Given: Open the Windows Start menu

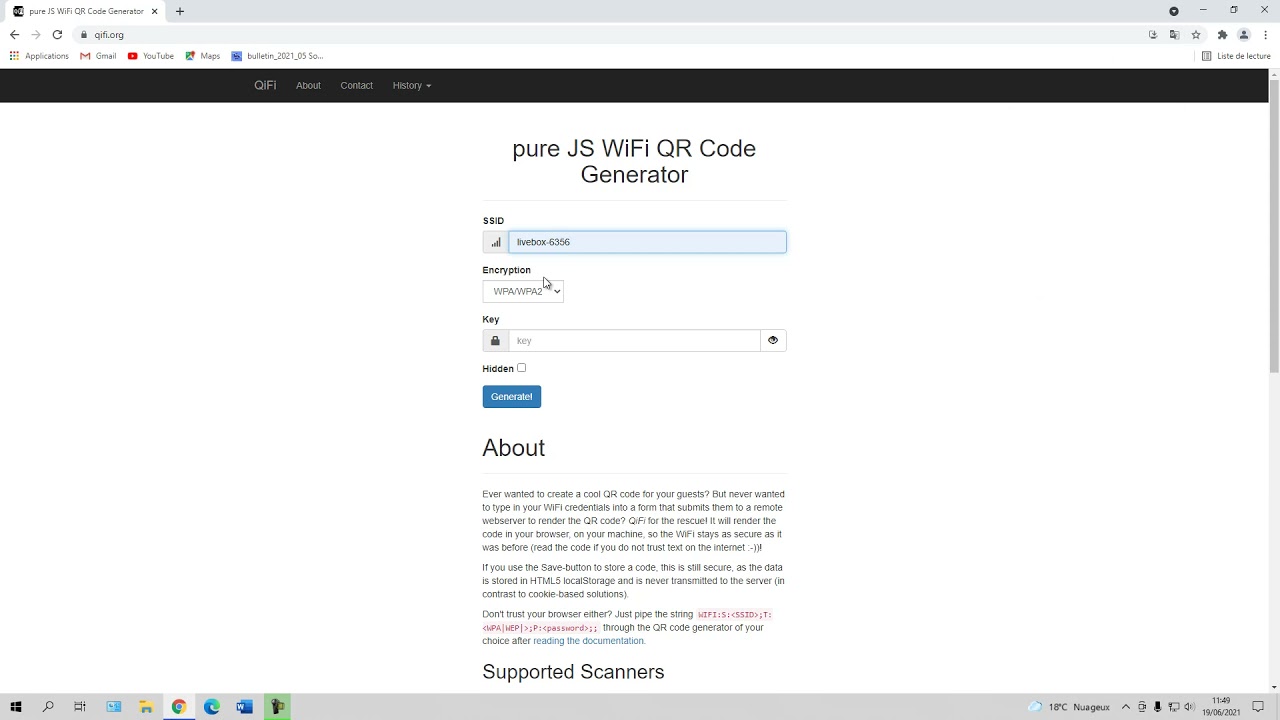Looking at the screenshot, I should (x=16, y=707).
